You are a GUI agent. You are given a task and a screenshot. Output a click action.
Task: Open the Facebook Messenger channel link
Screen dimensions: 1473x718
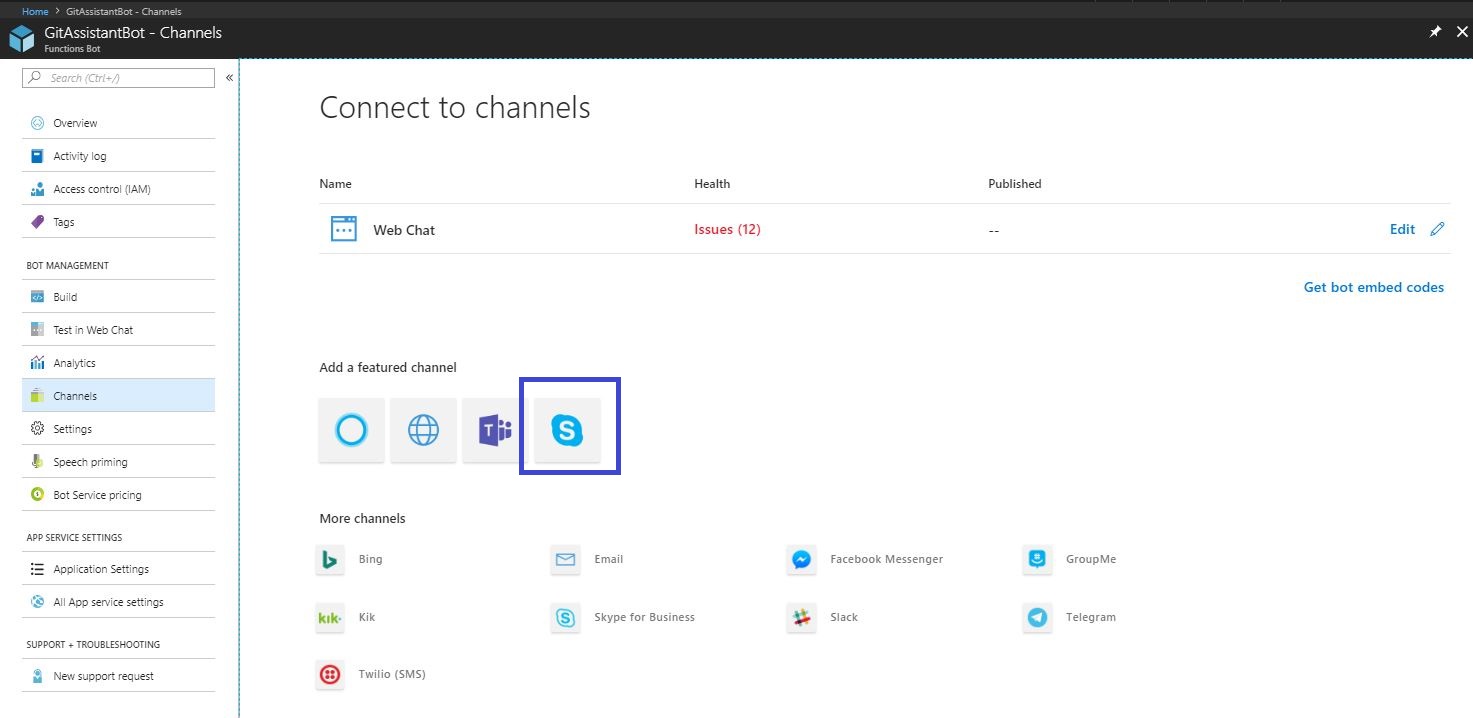[x=887, y=559]
